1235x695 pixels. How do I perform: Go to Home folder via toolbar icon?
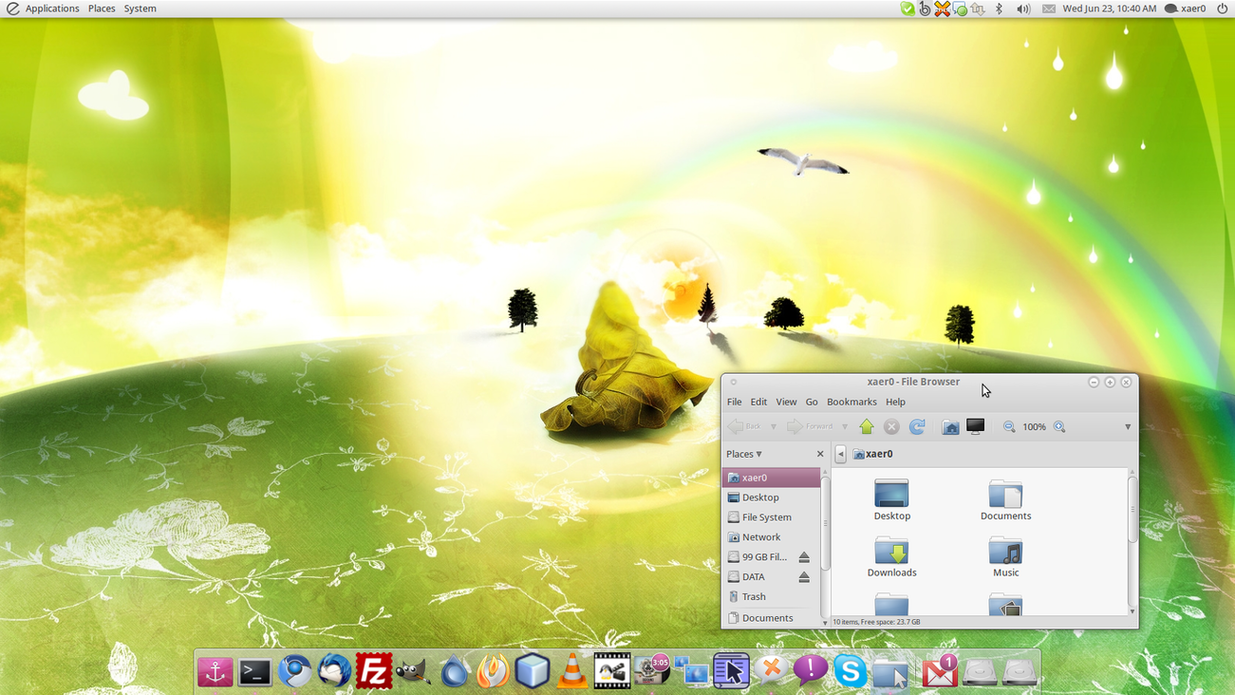950,427
